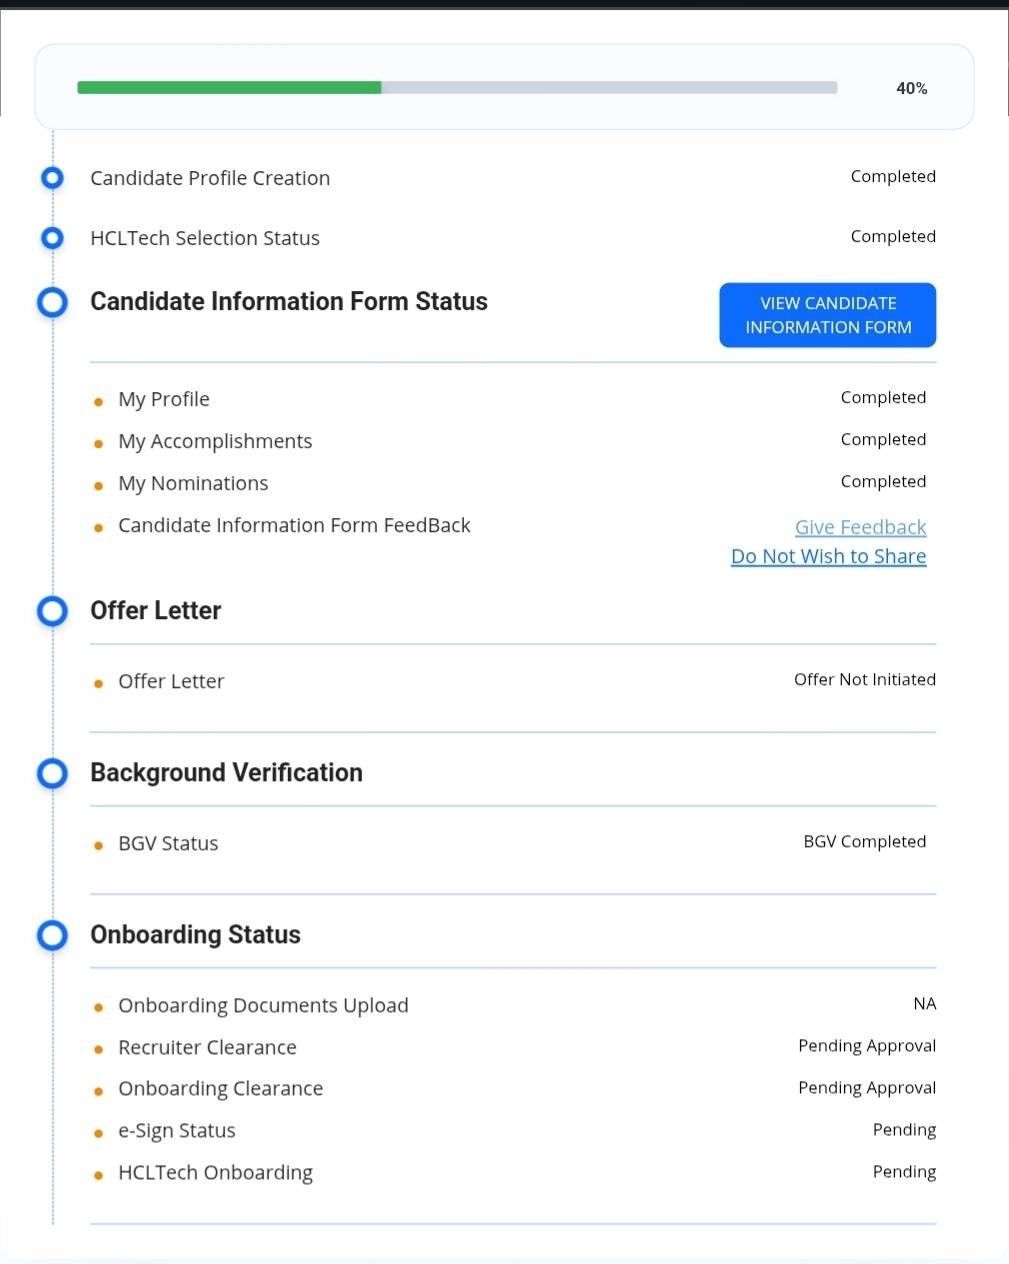
Task: Click the HCLTech Selection Status step circle
Action: (x=52, y=238)
